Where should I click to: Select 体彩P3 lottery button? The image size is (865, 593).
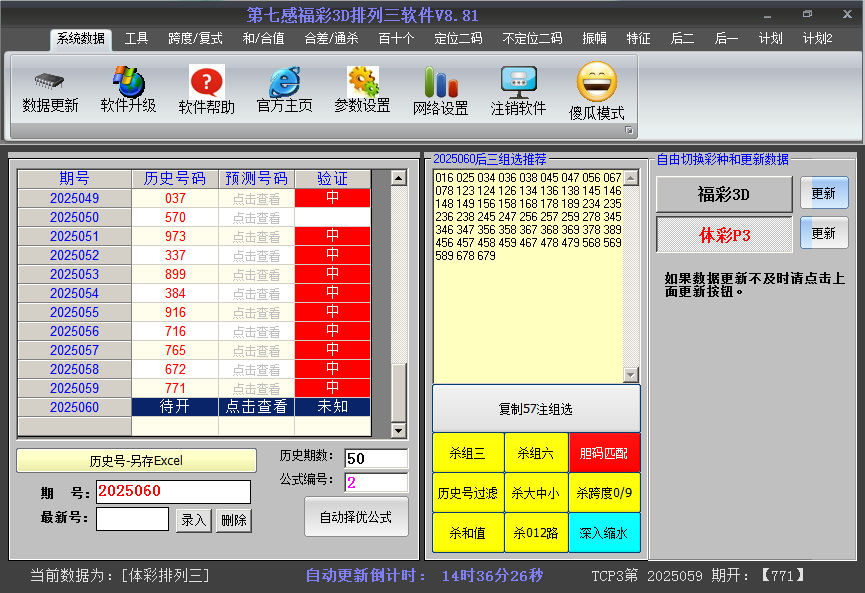coord(724,234)
